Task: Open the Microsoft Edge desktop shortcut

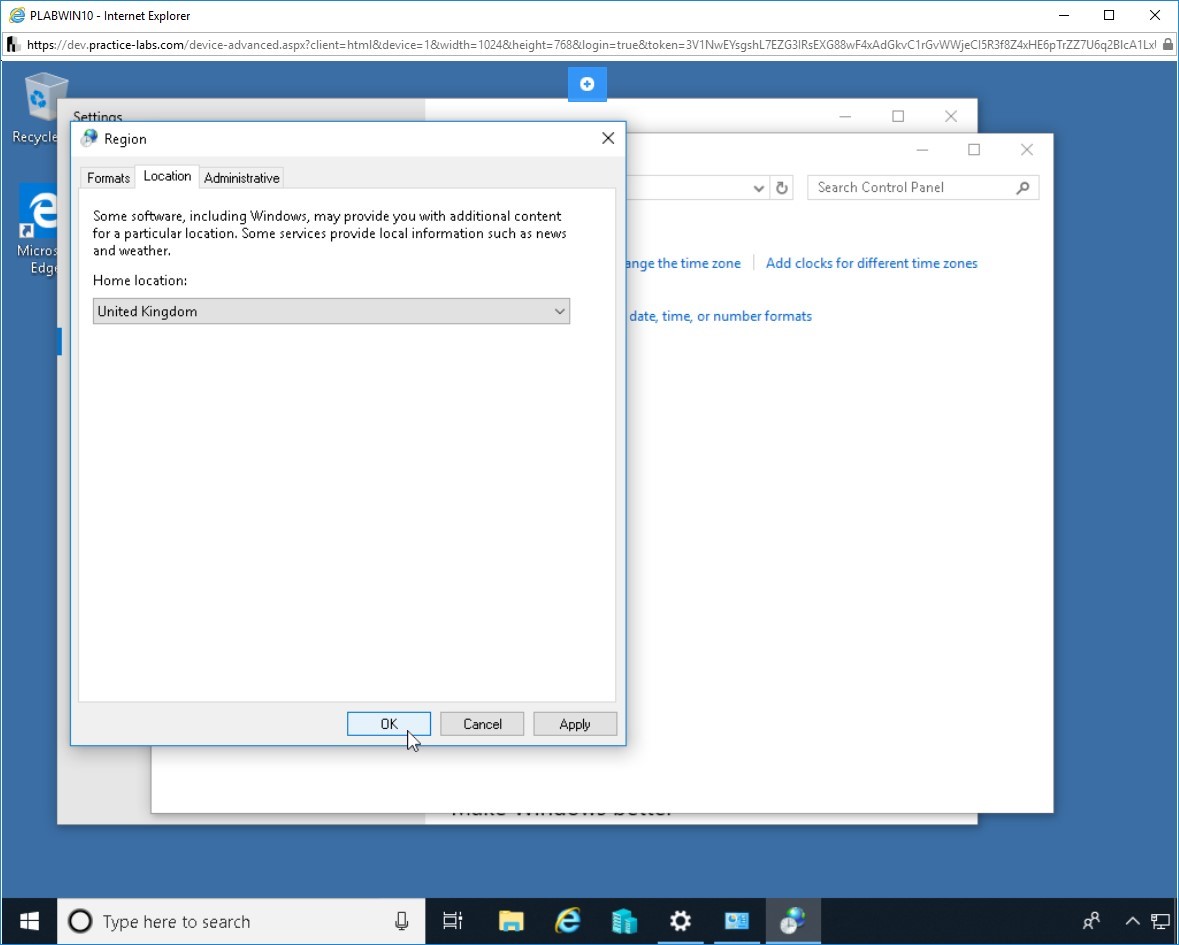Action: point(38,229)
